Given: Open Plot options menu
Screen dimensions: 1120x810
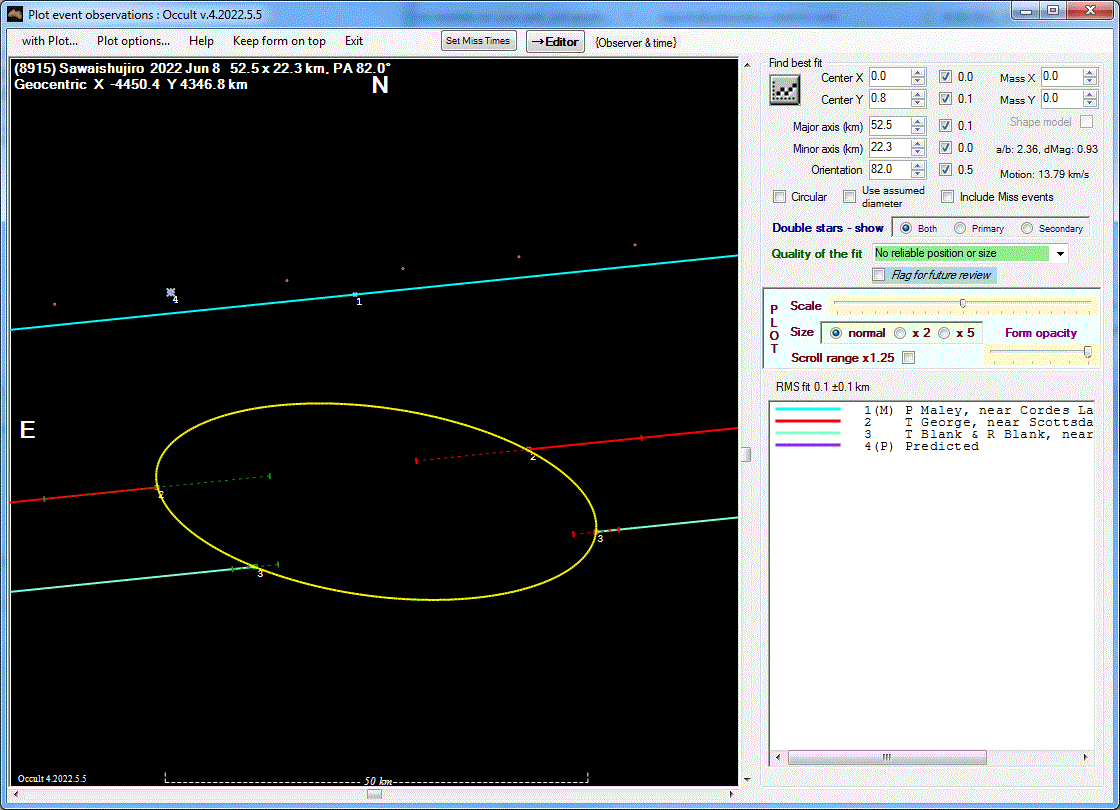Looking at the screenshot, I should pyautogui.click(x=133, y=41).
